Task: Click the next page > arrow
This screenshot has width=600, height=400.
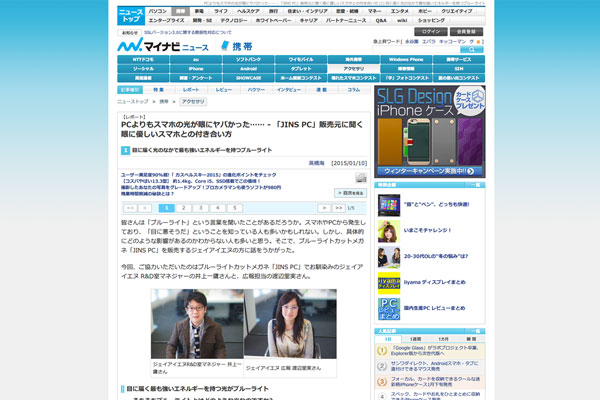Action: point(324,208)
